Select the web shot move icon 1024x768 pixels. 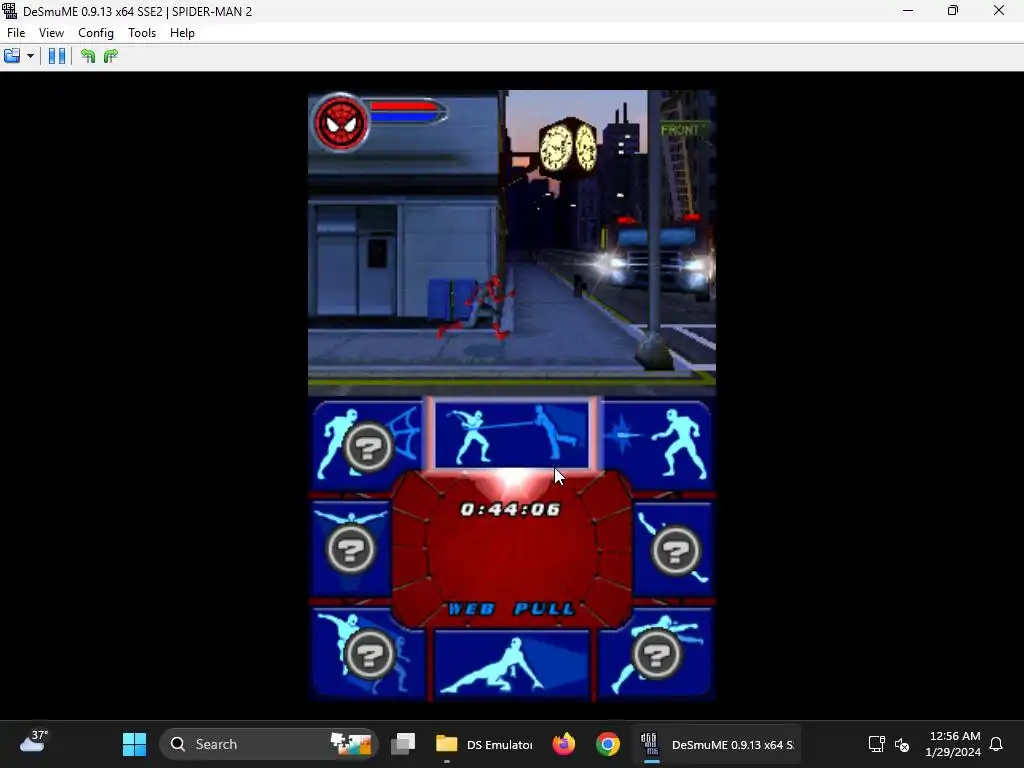[x=656, y=444]
